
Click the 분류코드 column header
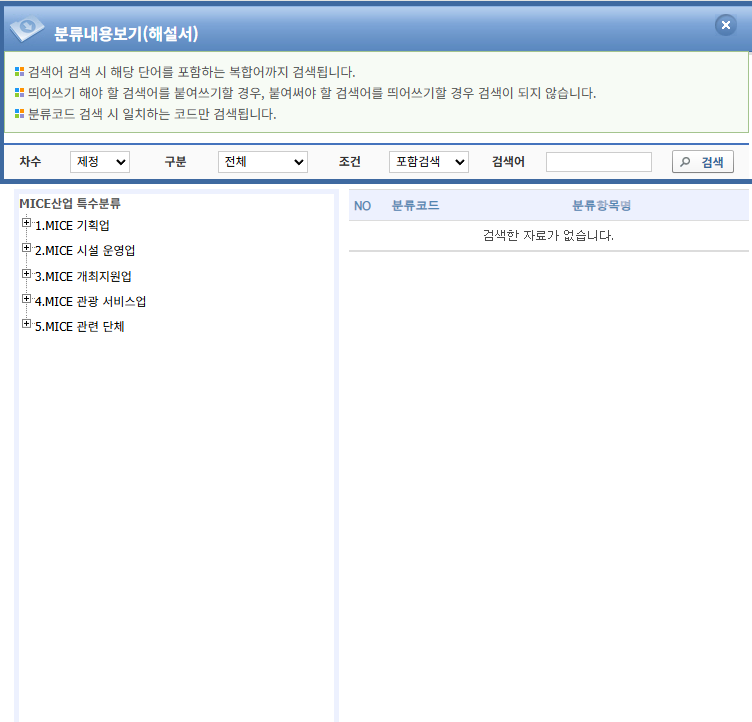click(x=415, y=206)
